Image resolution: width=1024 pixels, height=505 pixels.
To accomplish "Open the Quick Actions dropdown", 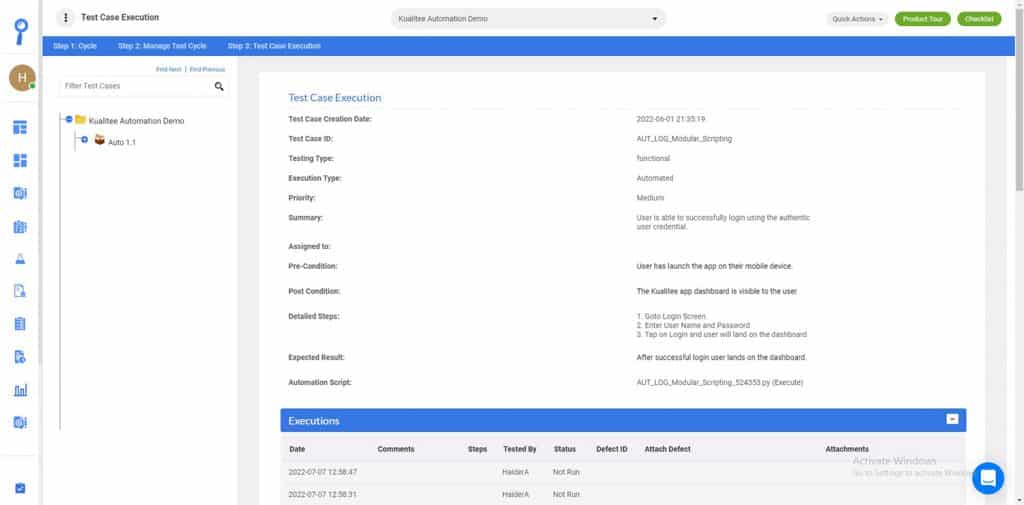I will [857, 19].
